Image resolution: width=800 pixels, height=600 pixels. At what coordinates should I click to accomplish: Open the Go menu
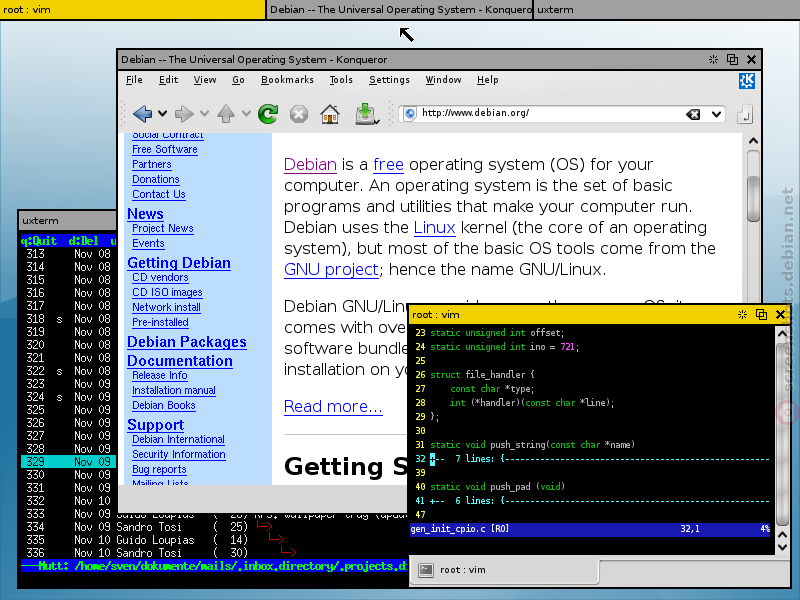238,80
